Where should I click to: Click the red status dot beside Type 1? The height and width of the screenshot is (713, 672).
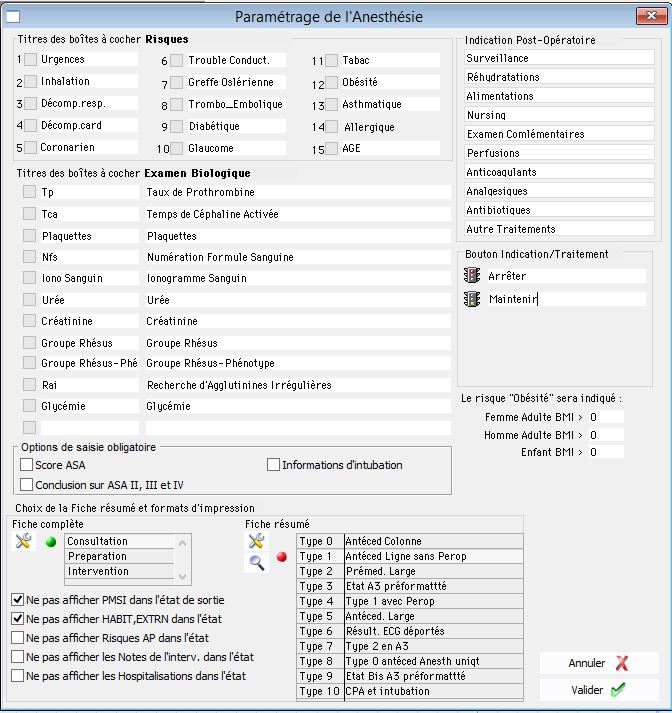[282, 557]
